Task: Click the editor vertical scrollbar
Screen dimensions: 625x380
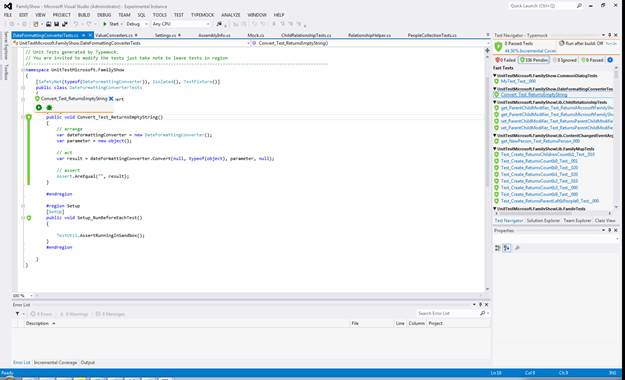Action: [487, 171]
